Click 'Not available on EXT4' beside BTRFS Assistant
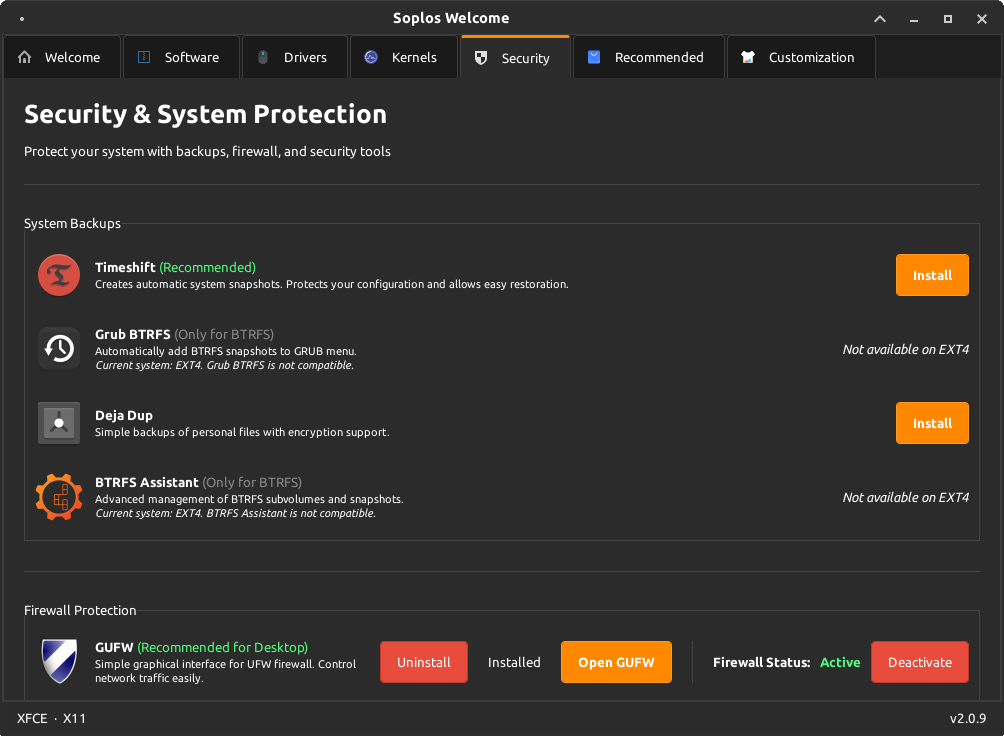Screen dimensions: 1004x736 tap(905, 497)
